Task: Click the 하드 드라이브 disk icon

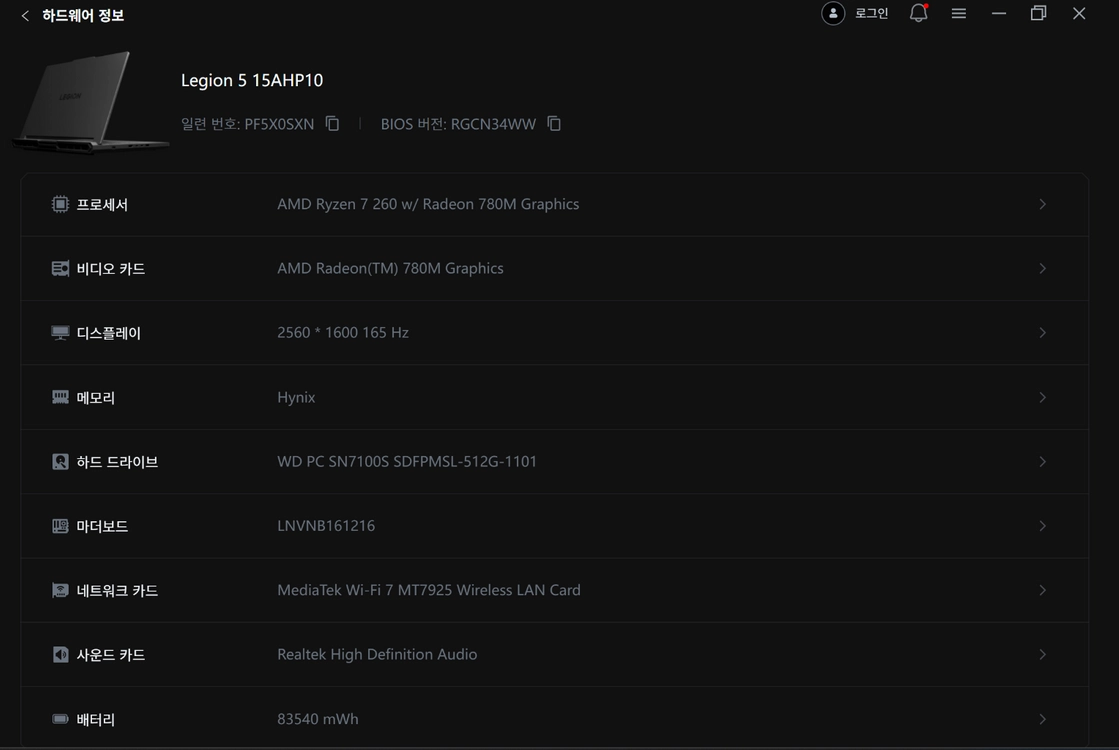Action: coord(61,462)
